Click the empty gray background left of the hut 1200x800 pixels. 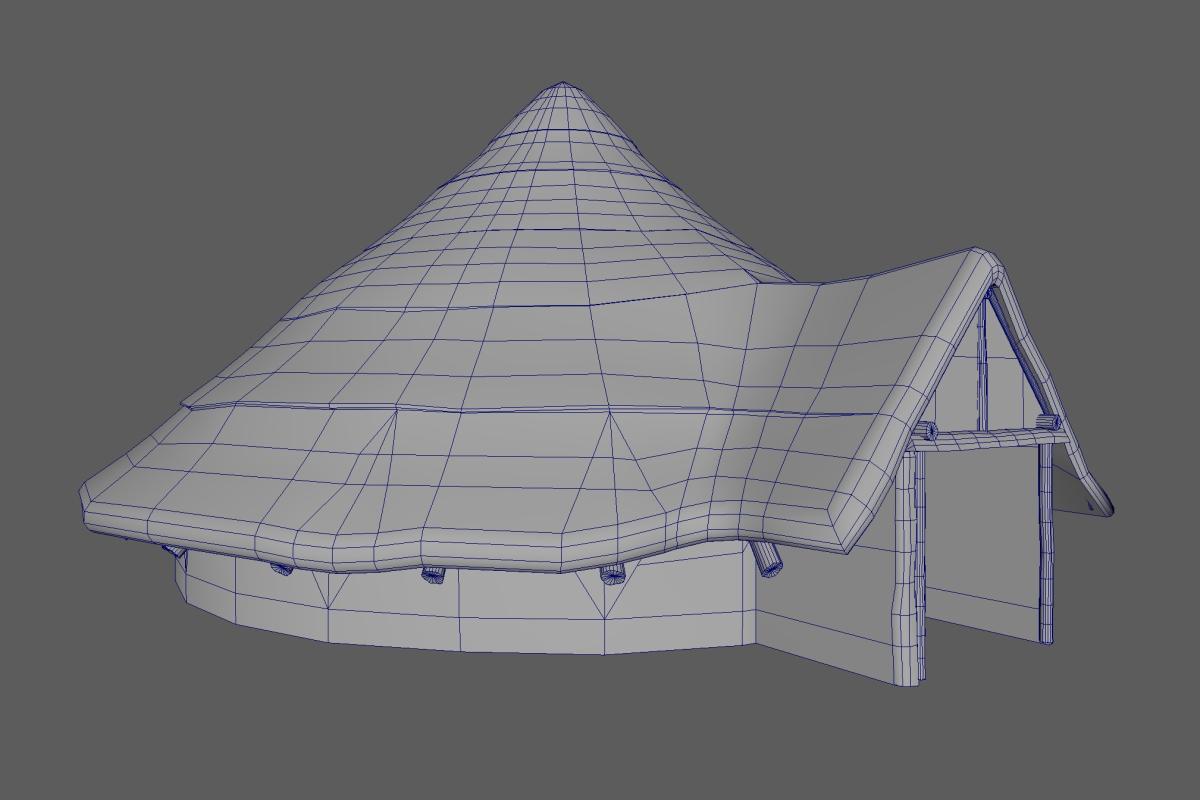coord(60,300)
